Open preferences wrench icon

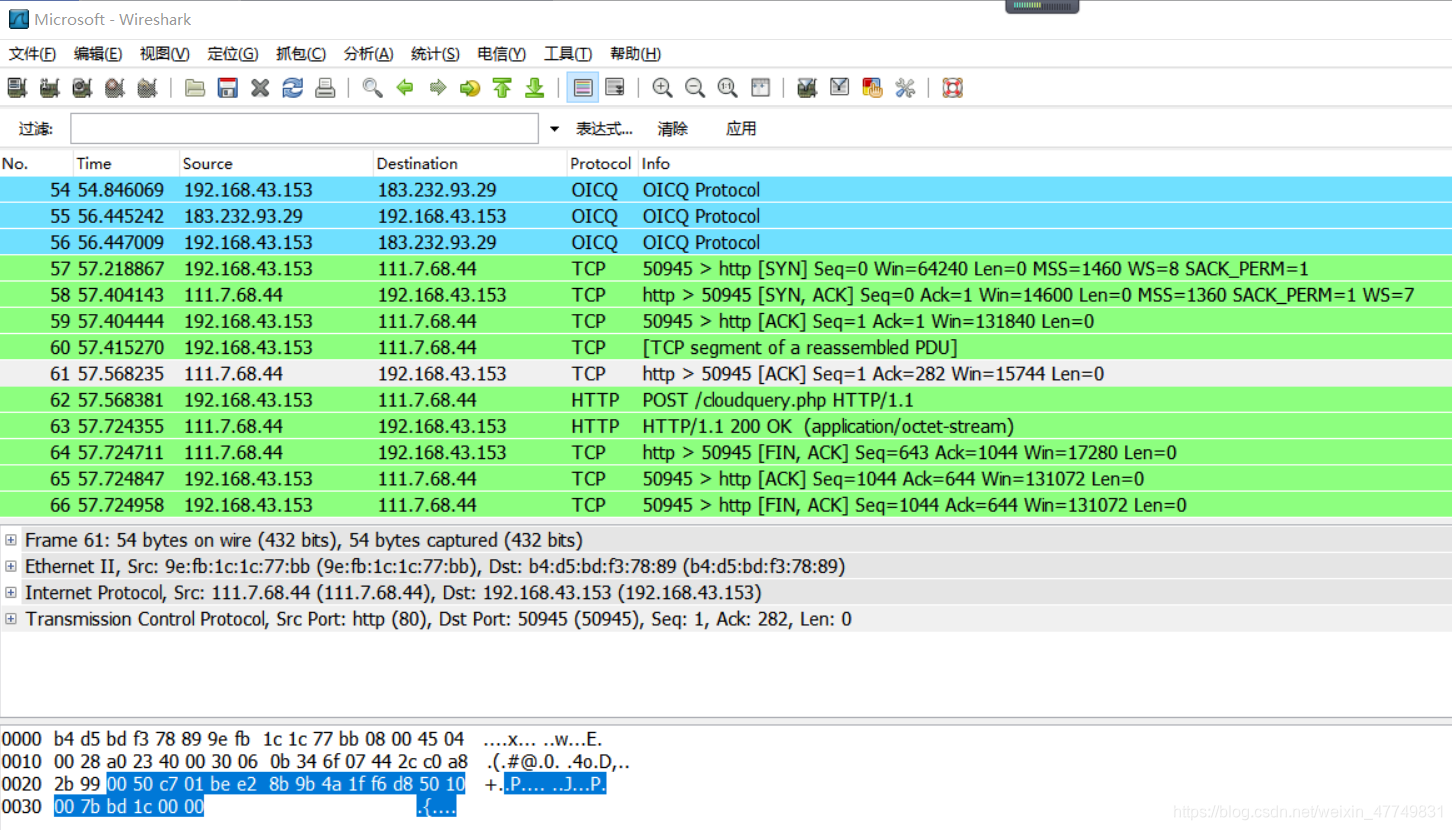click(905, 88)
